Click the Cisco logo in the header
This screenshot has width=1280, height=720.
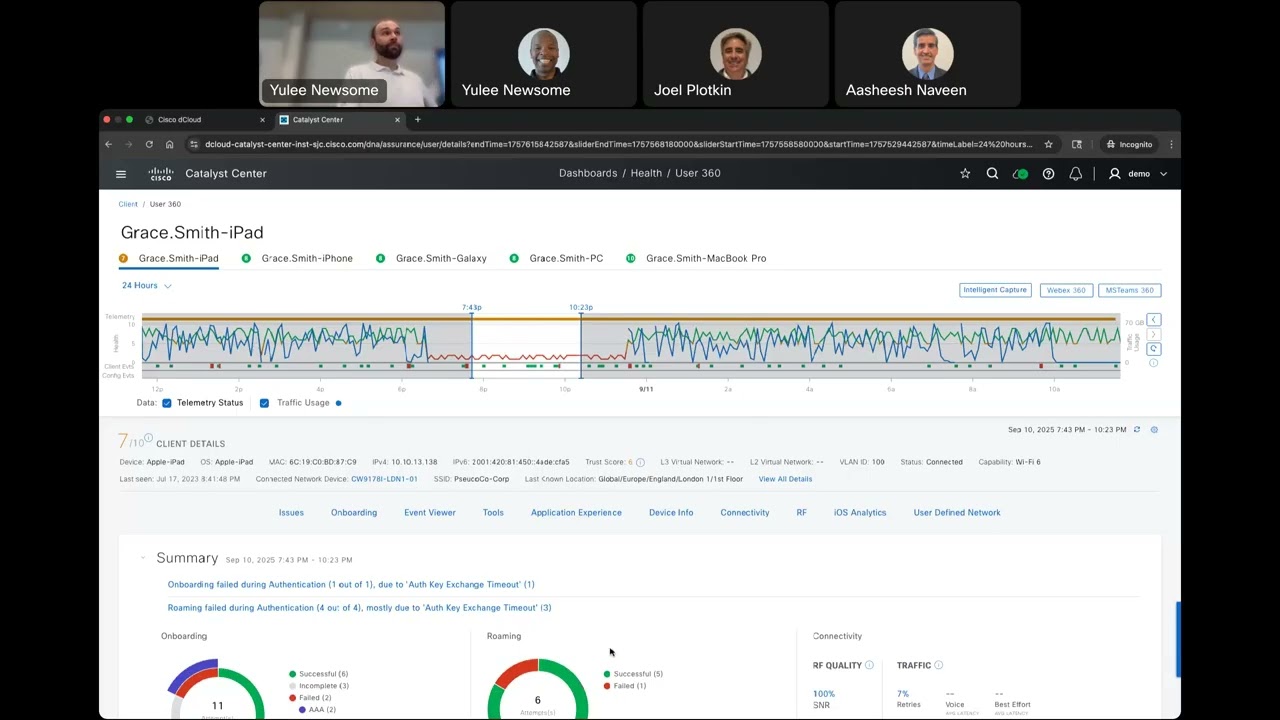point(161,174)
